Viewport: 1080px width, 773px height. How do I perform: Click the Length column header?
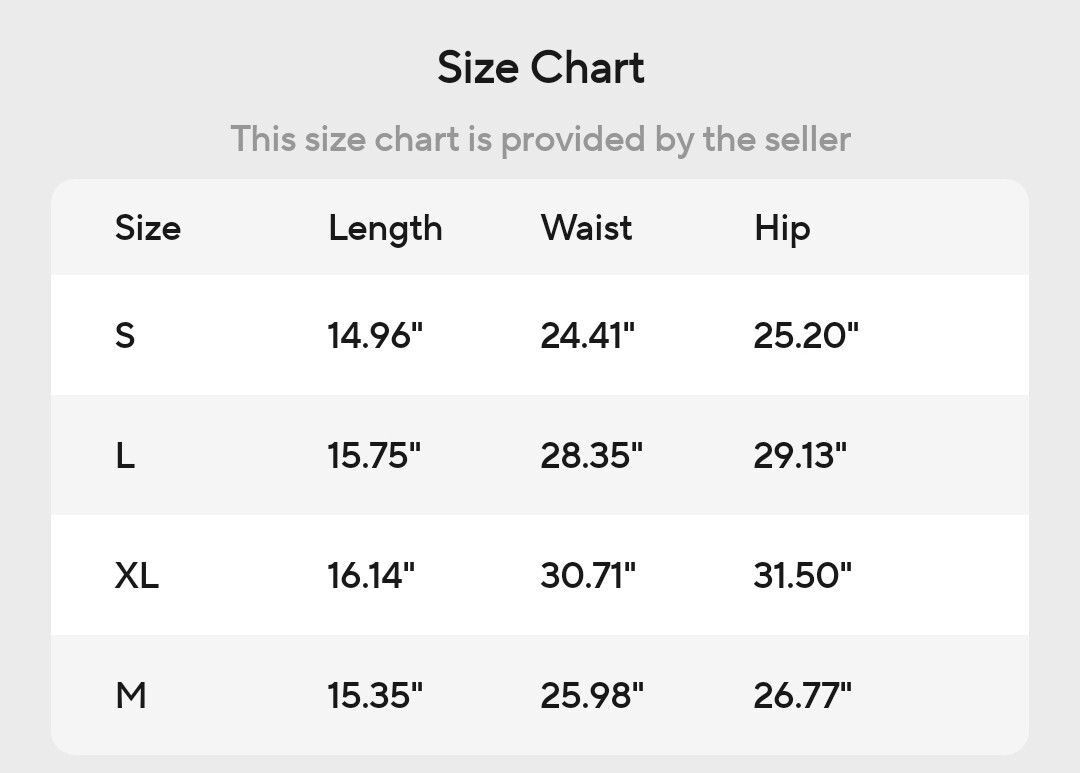[x=385, y=229]
